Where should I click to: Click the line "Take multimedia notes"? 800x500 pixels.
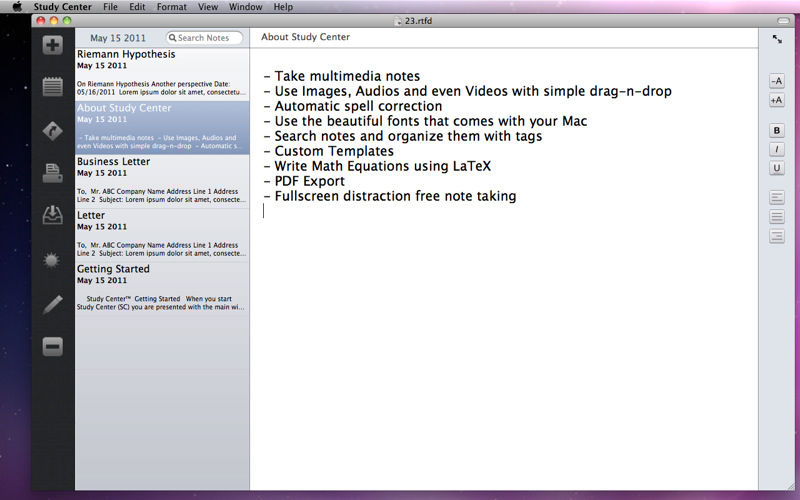point(342,76)
